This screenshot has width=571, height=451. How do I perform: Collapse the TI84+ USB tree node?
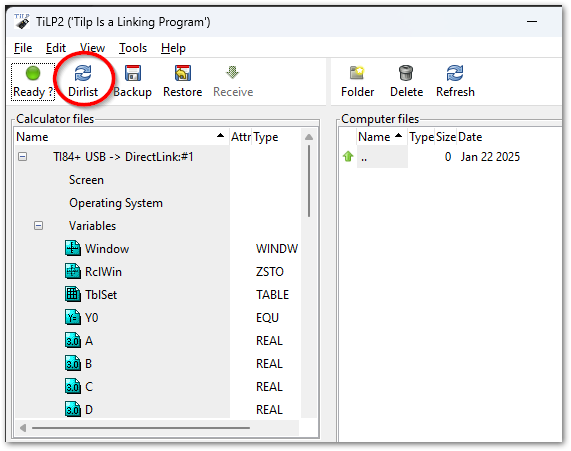(x=23, y=157)
